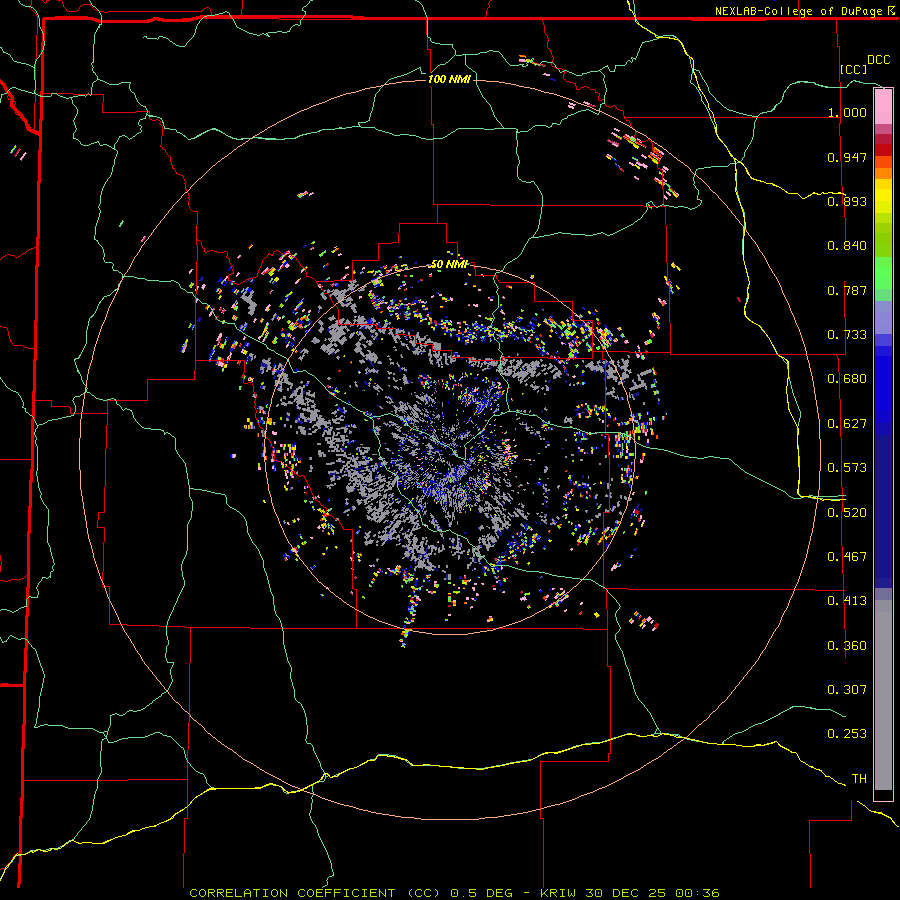Pick the bright green color bar segment
Viewport: 900px width, 900px height.
tap(883, 273)
